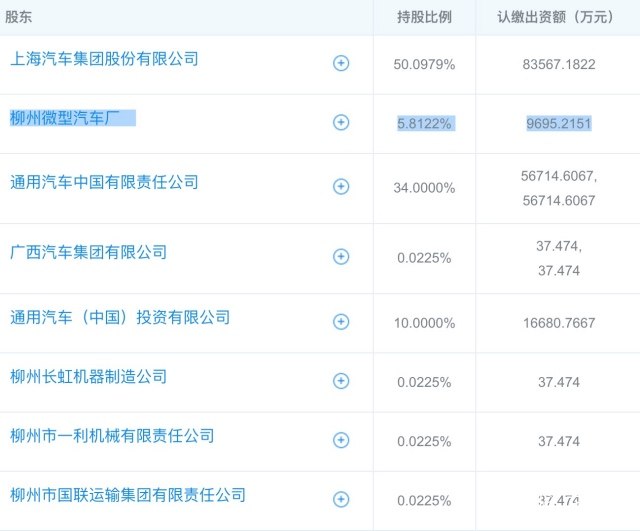Viewport: 640px width, 531px height.
Task: Go to 柳州长虹机器制造公司 page
Action: coord(88,376)
